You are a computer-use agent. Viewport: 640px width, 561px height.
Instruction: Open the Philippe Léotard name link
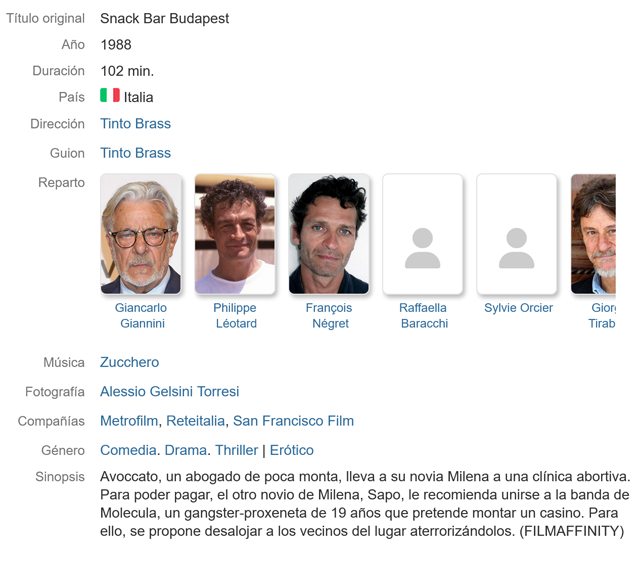click(235, 315)
